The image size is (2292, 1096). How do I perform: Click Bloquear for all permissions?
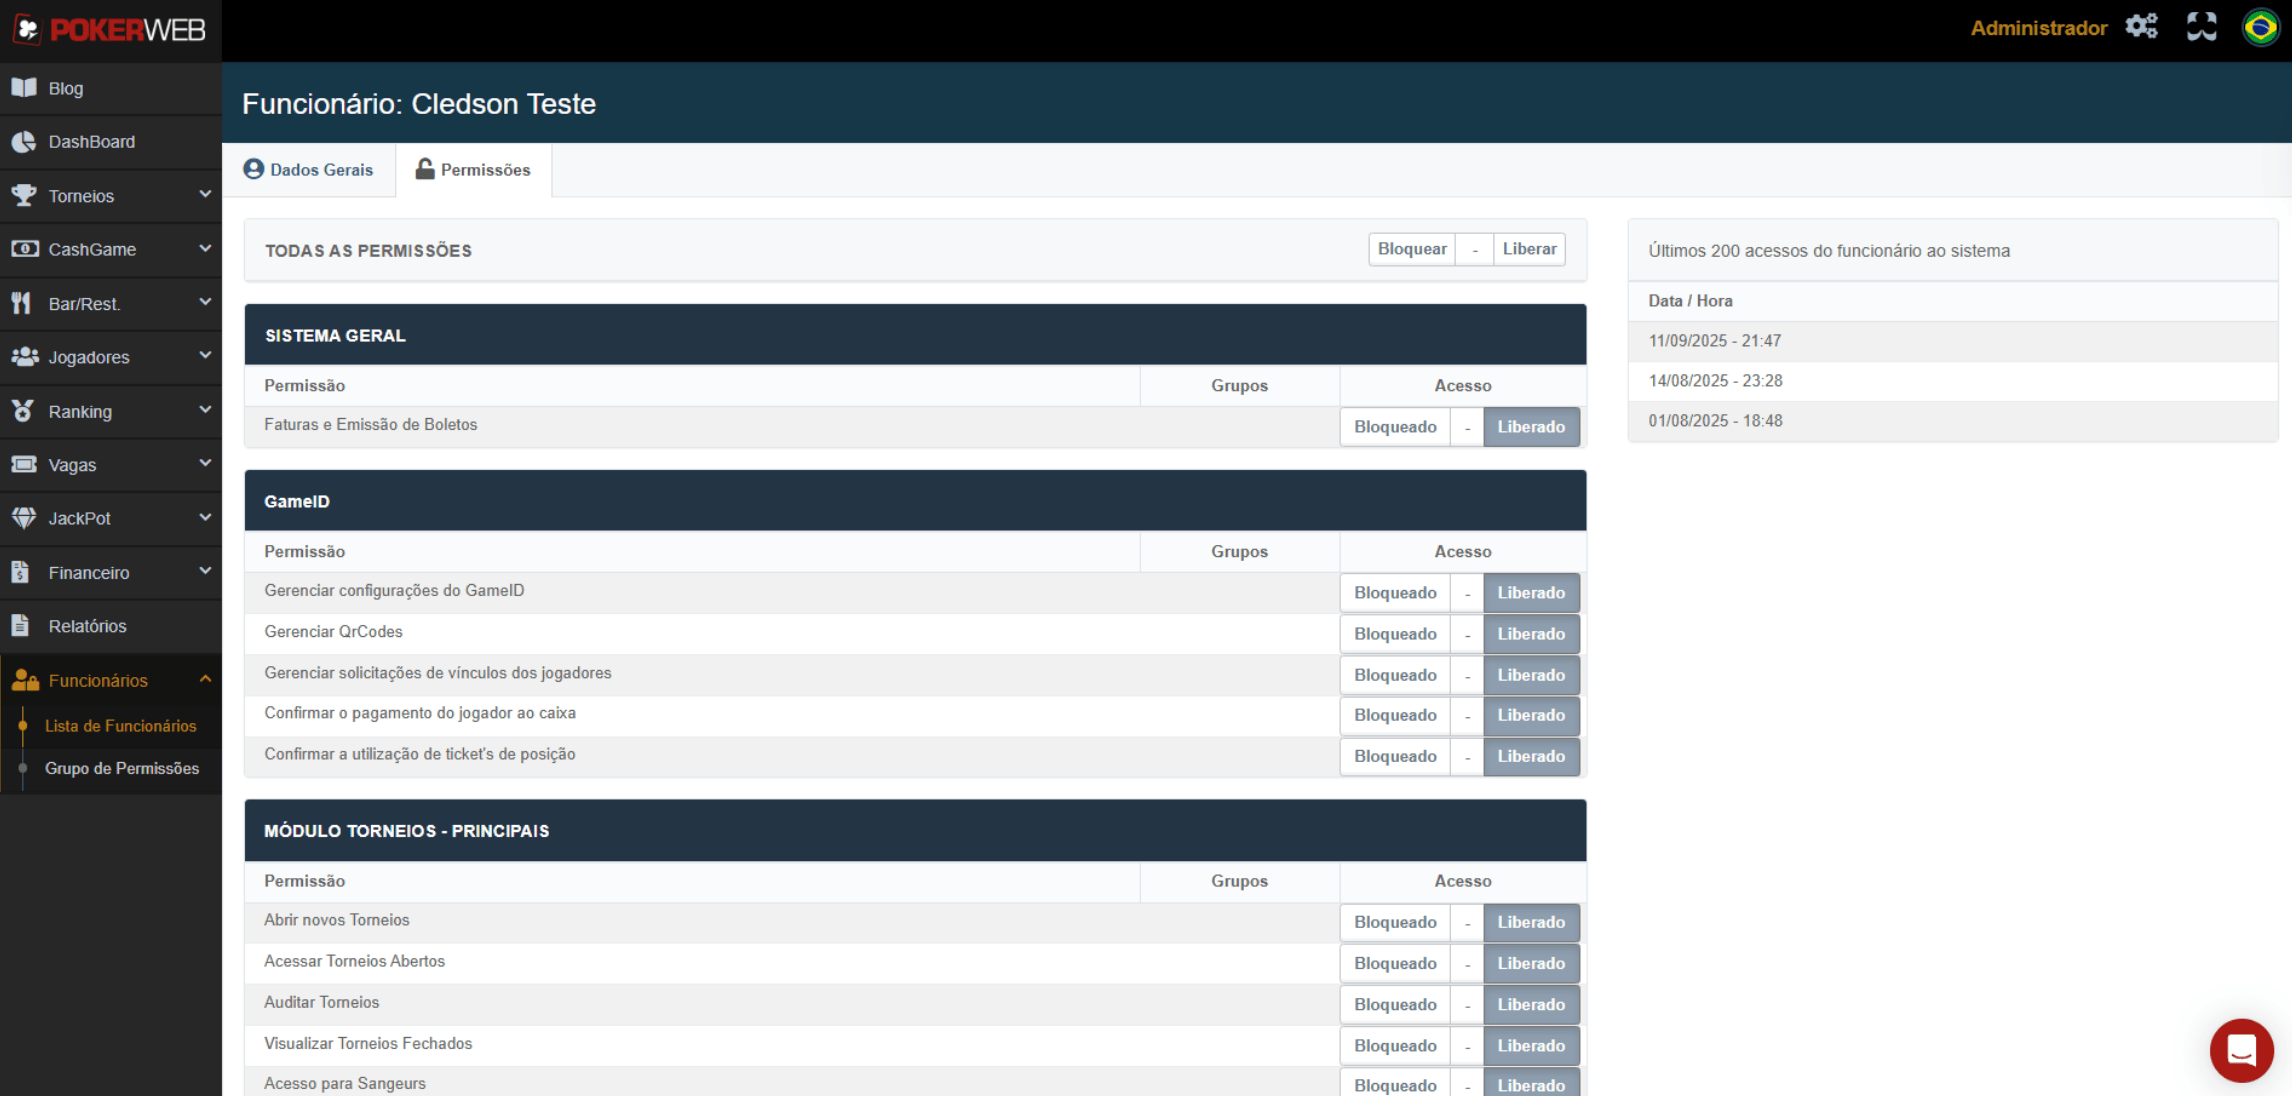pos(1411,249)
